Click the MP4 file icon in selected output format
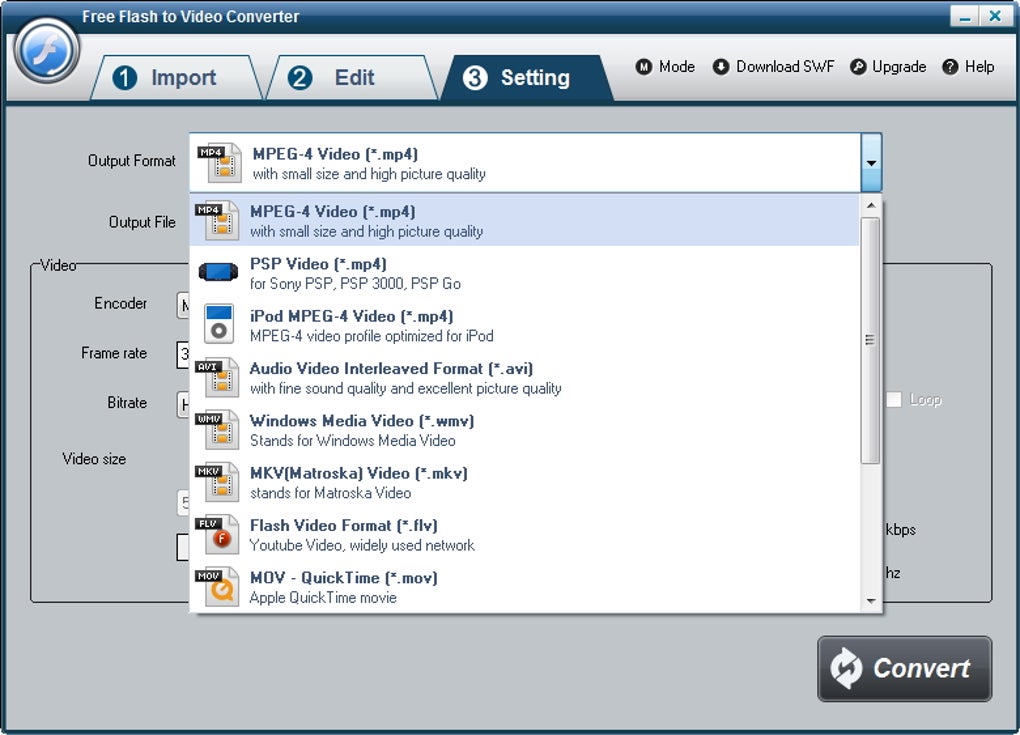 tap(219, 163)
